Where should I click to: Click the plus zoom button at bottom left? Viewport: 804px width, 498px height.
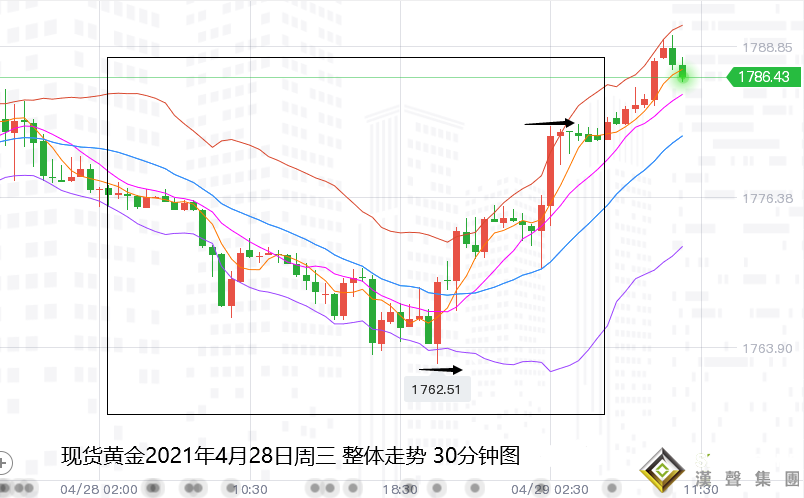pyautogui.click(x=5, y=463)
